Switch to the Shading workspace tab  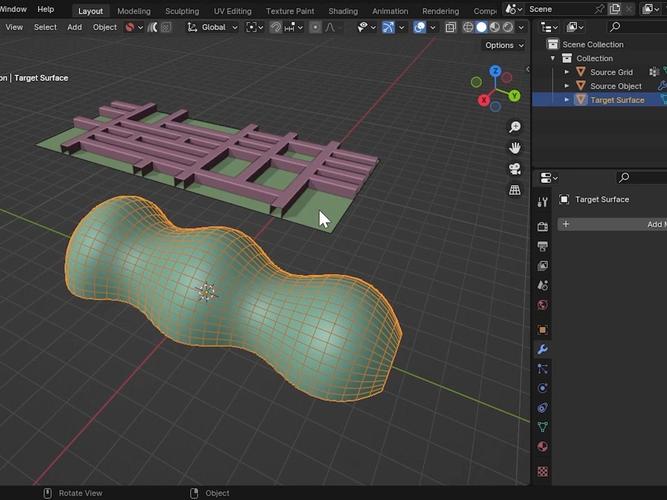[343, 11]
